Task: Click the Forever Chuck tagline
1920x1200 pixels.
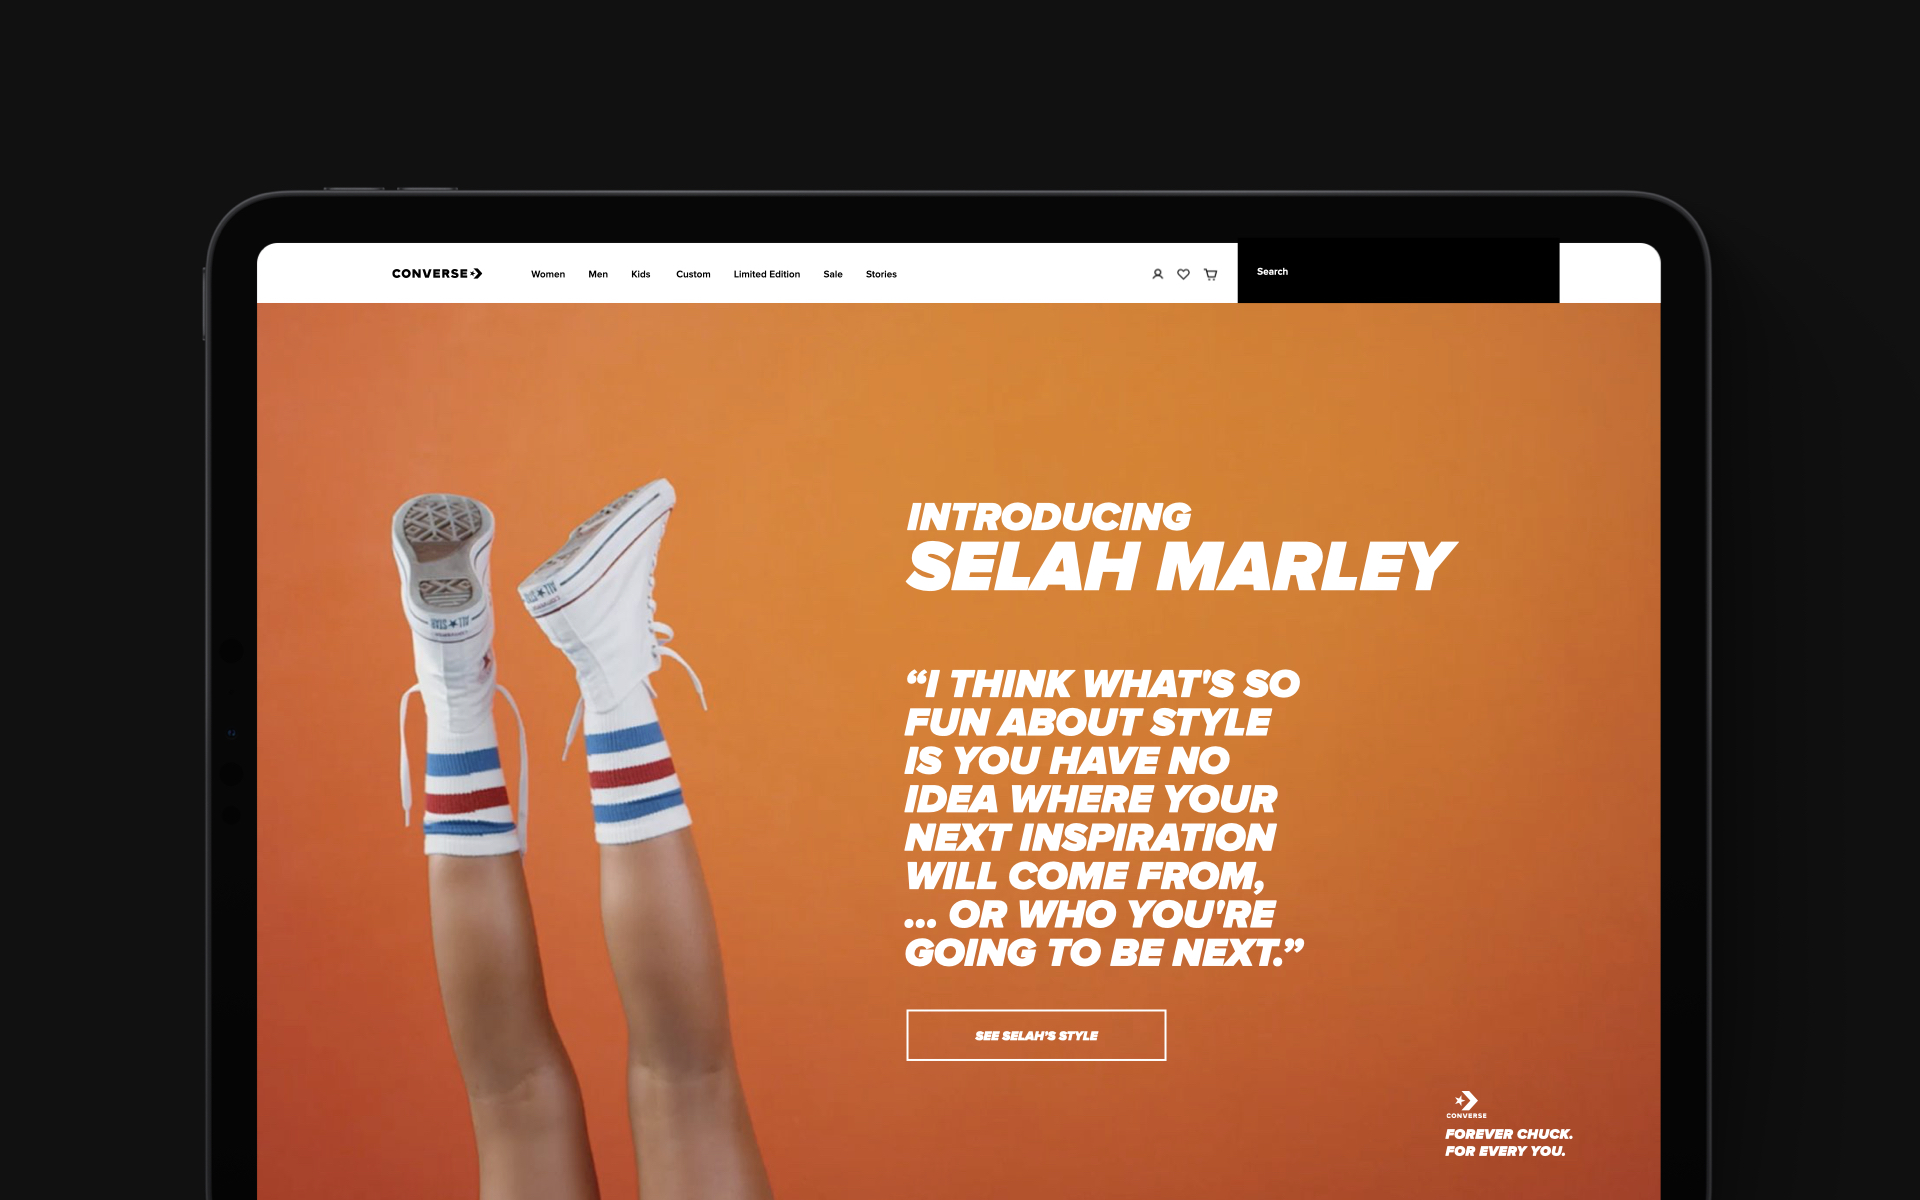Action: pyautogui.click(x=1508, y=1142)
